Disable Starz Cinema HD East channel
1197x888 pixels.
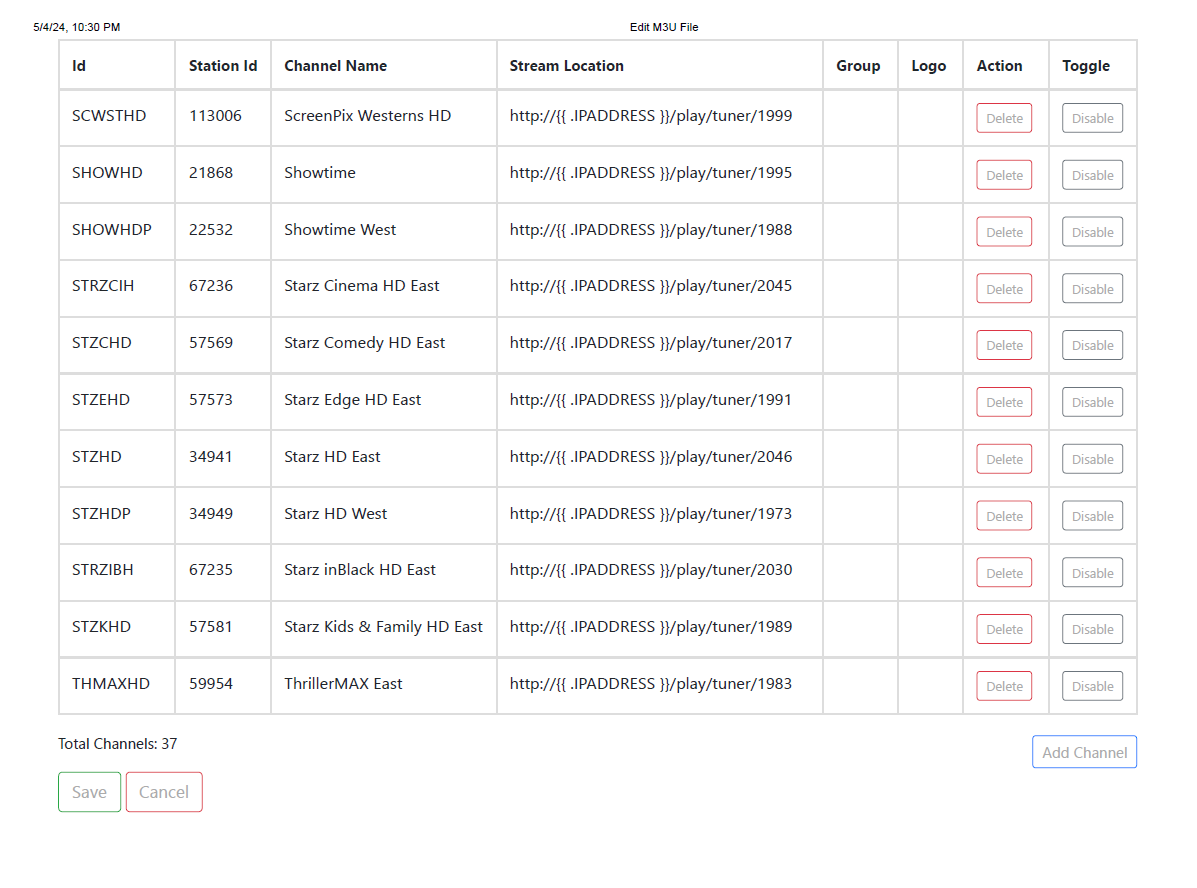[1092, 289]
